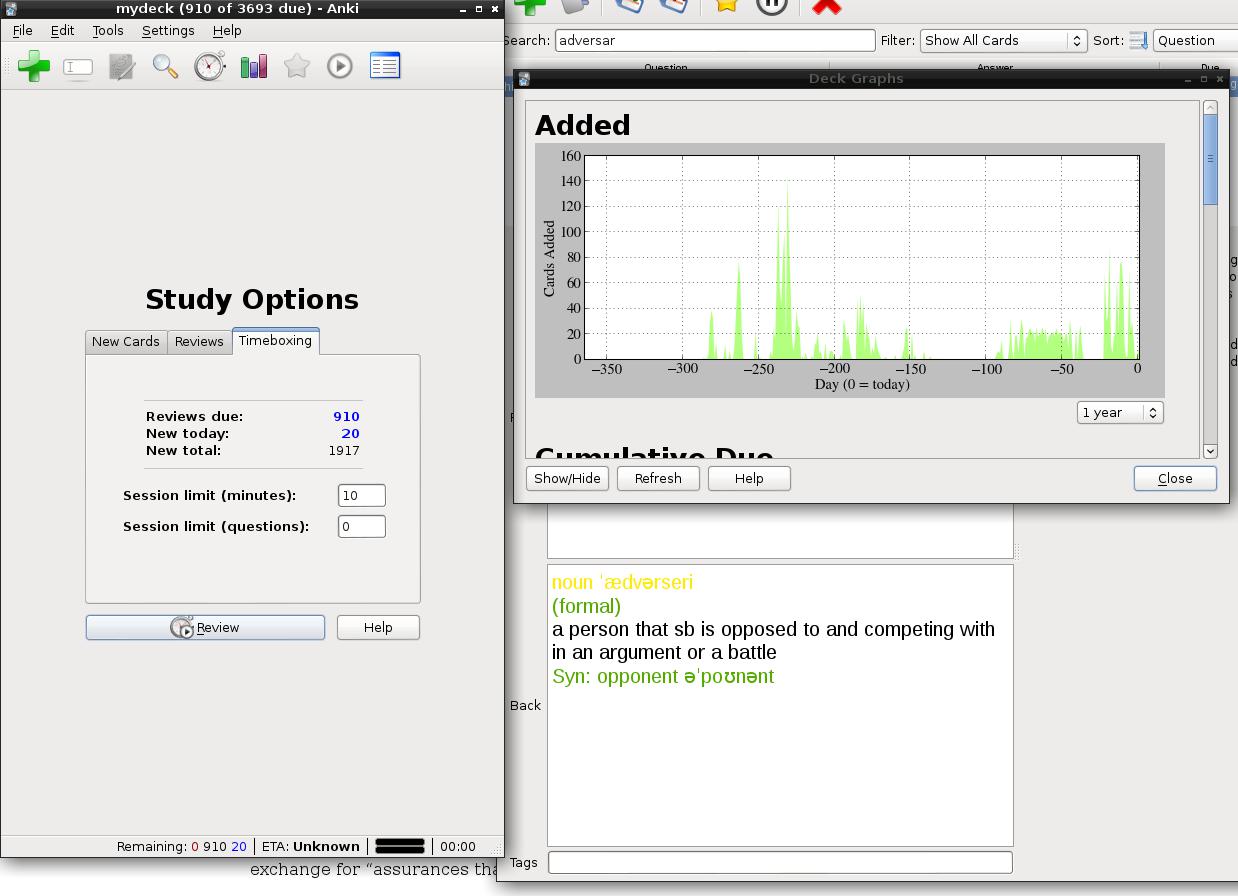
Task: Click Refresh in Deck Graphs
Action: point(658,478)
